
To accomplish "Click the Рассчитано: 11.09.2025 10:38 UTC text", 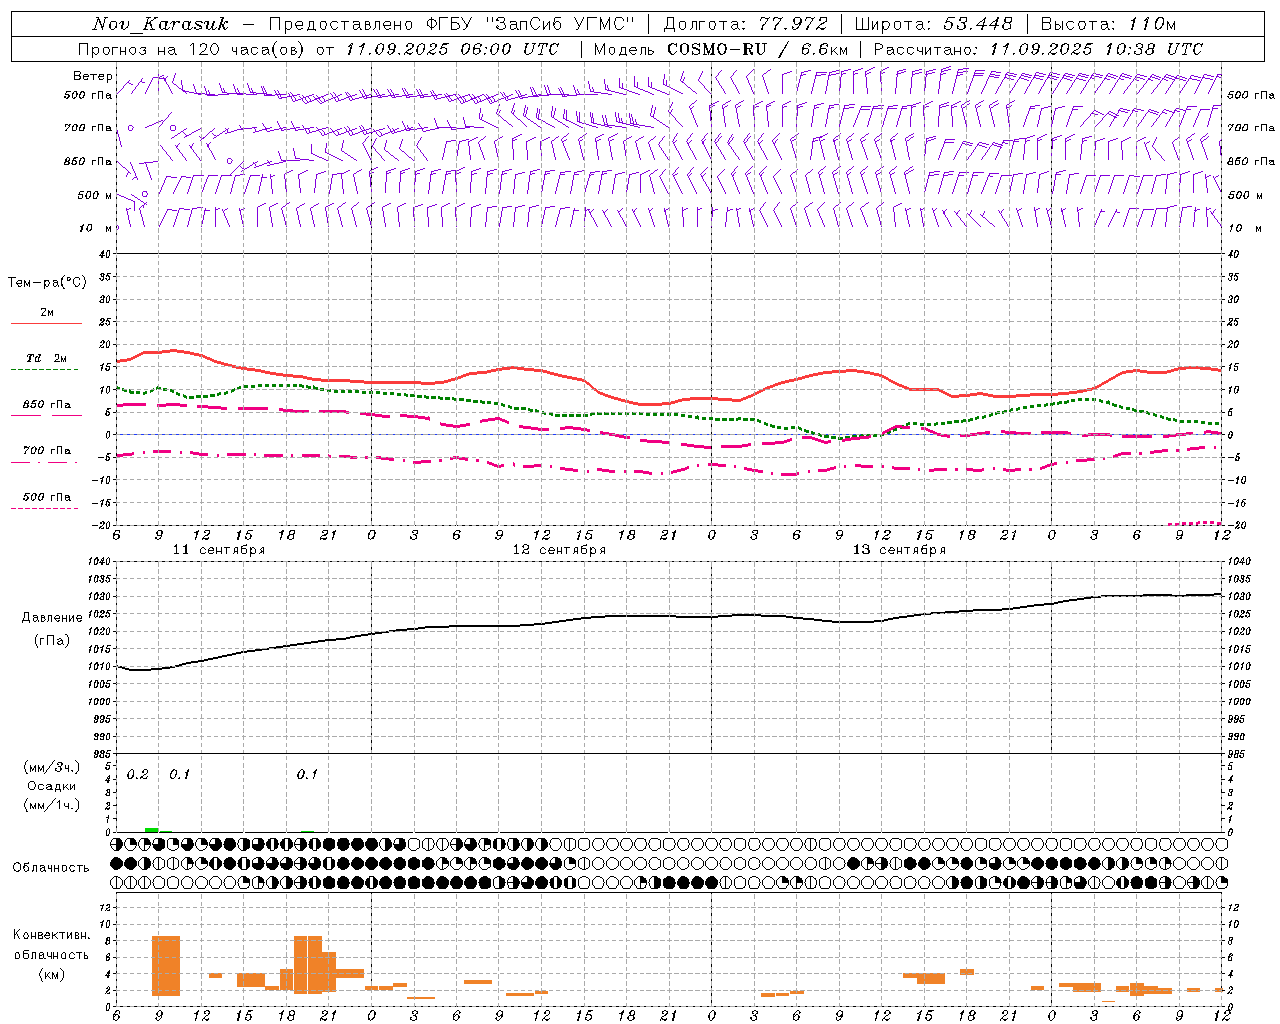I will coord(1039,49).
